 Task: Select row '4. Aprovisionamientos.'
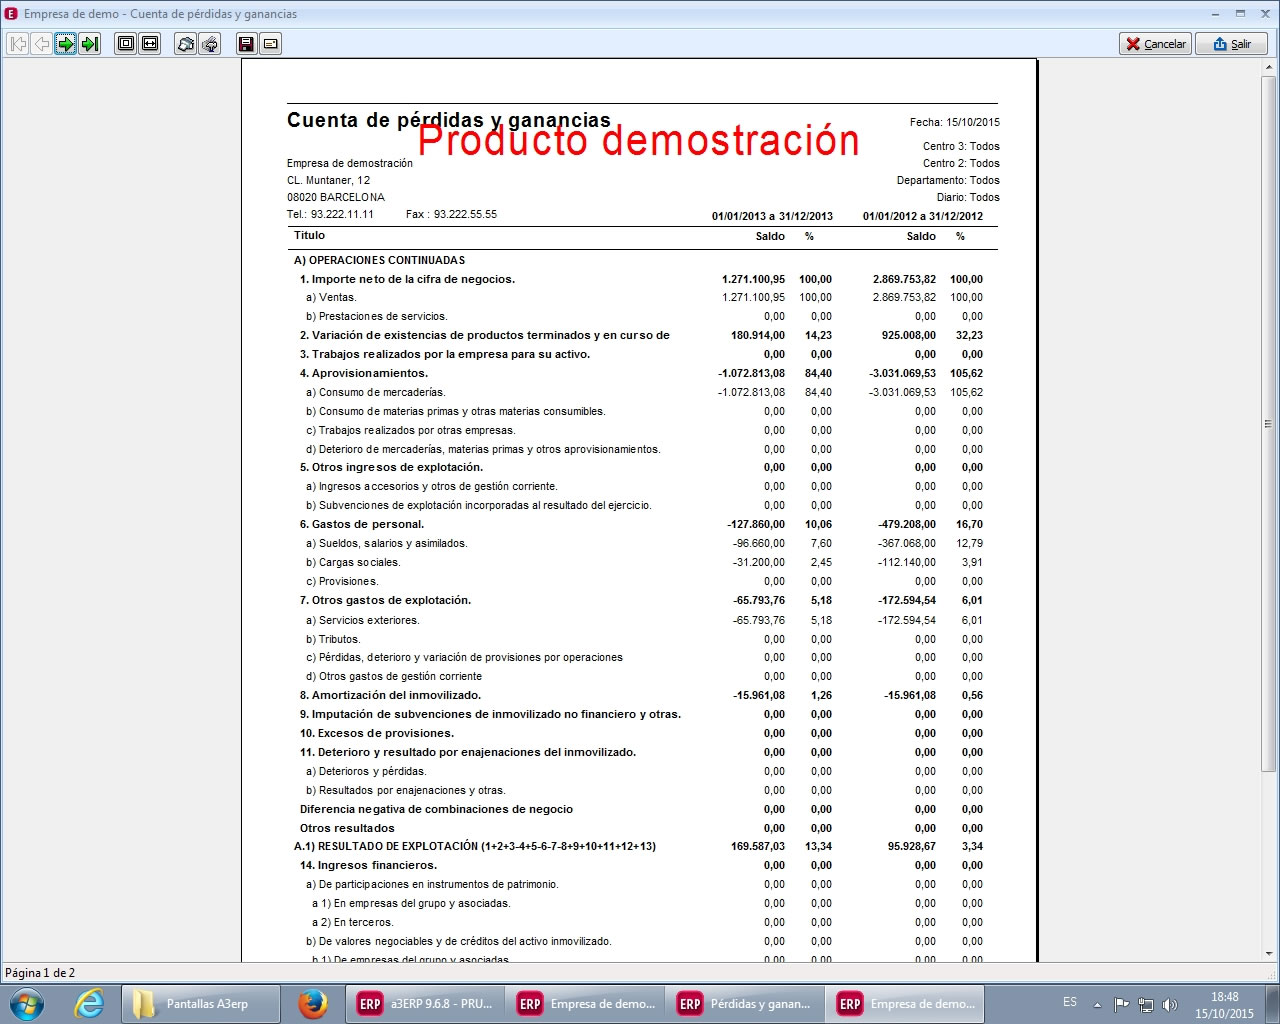click(x=641, y=373)
